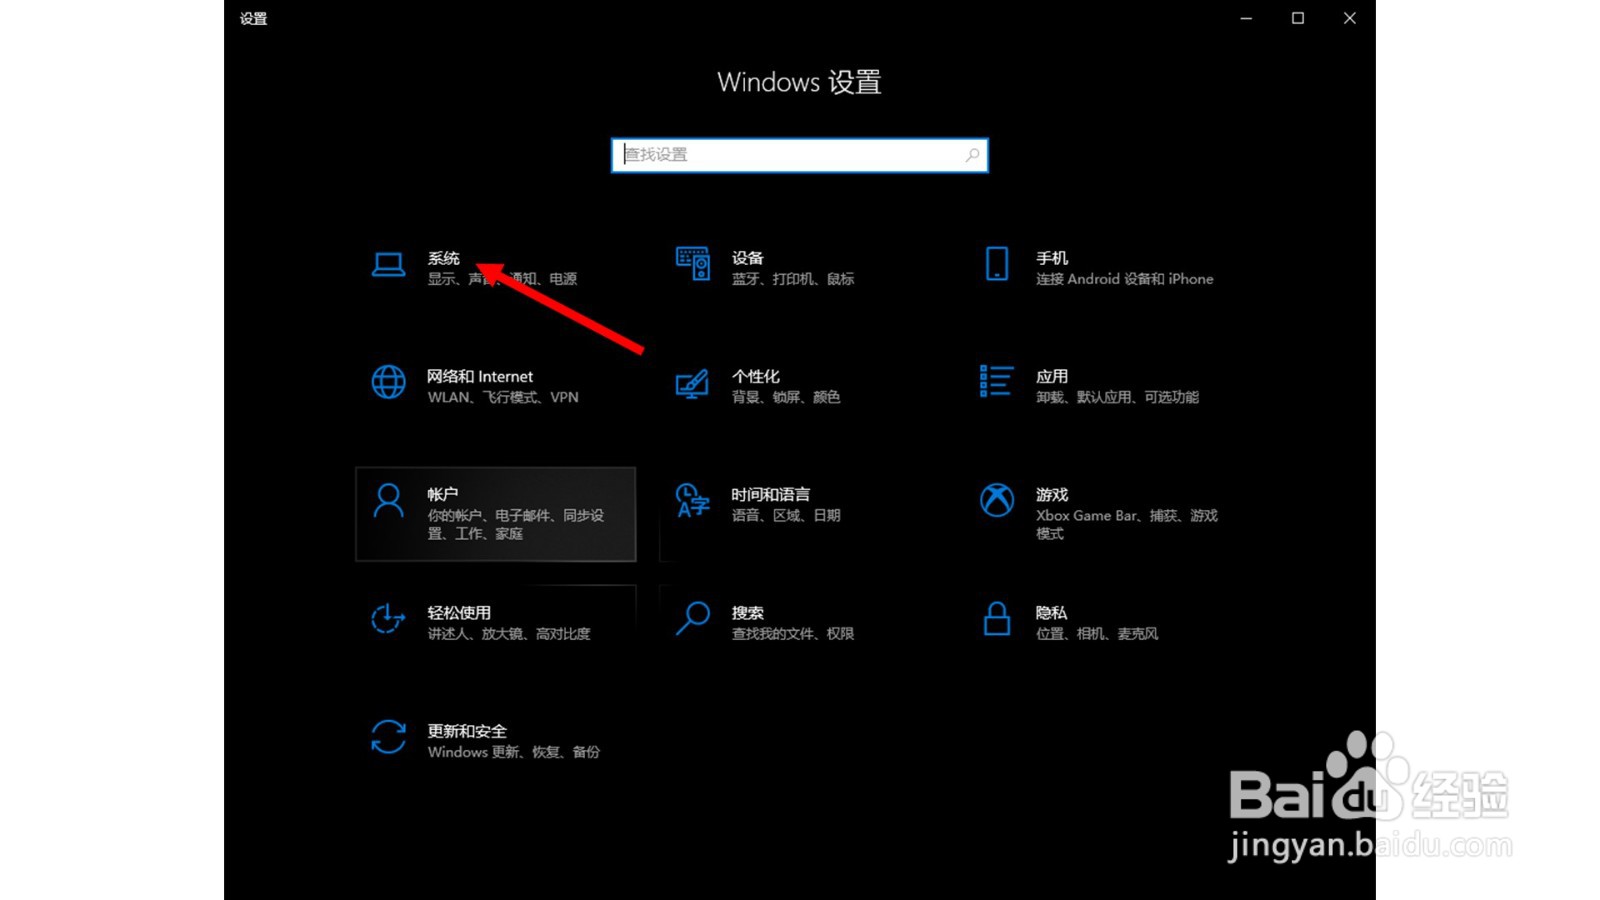Open the 系统 (System) settings icon
The height and width of the screenshot is (900, 1600).
click(389, 263)
